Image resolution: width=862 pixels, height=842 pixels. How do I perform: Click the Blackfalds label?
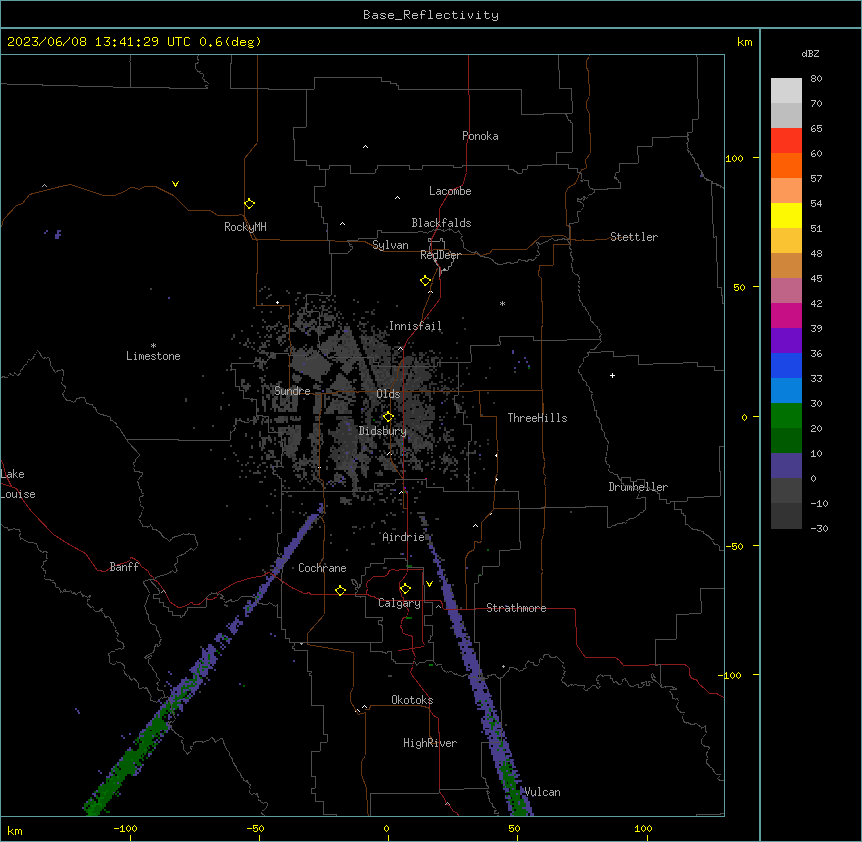(x=441, y=223)
